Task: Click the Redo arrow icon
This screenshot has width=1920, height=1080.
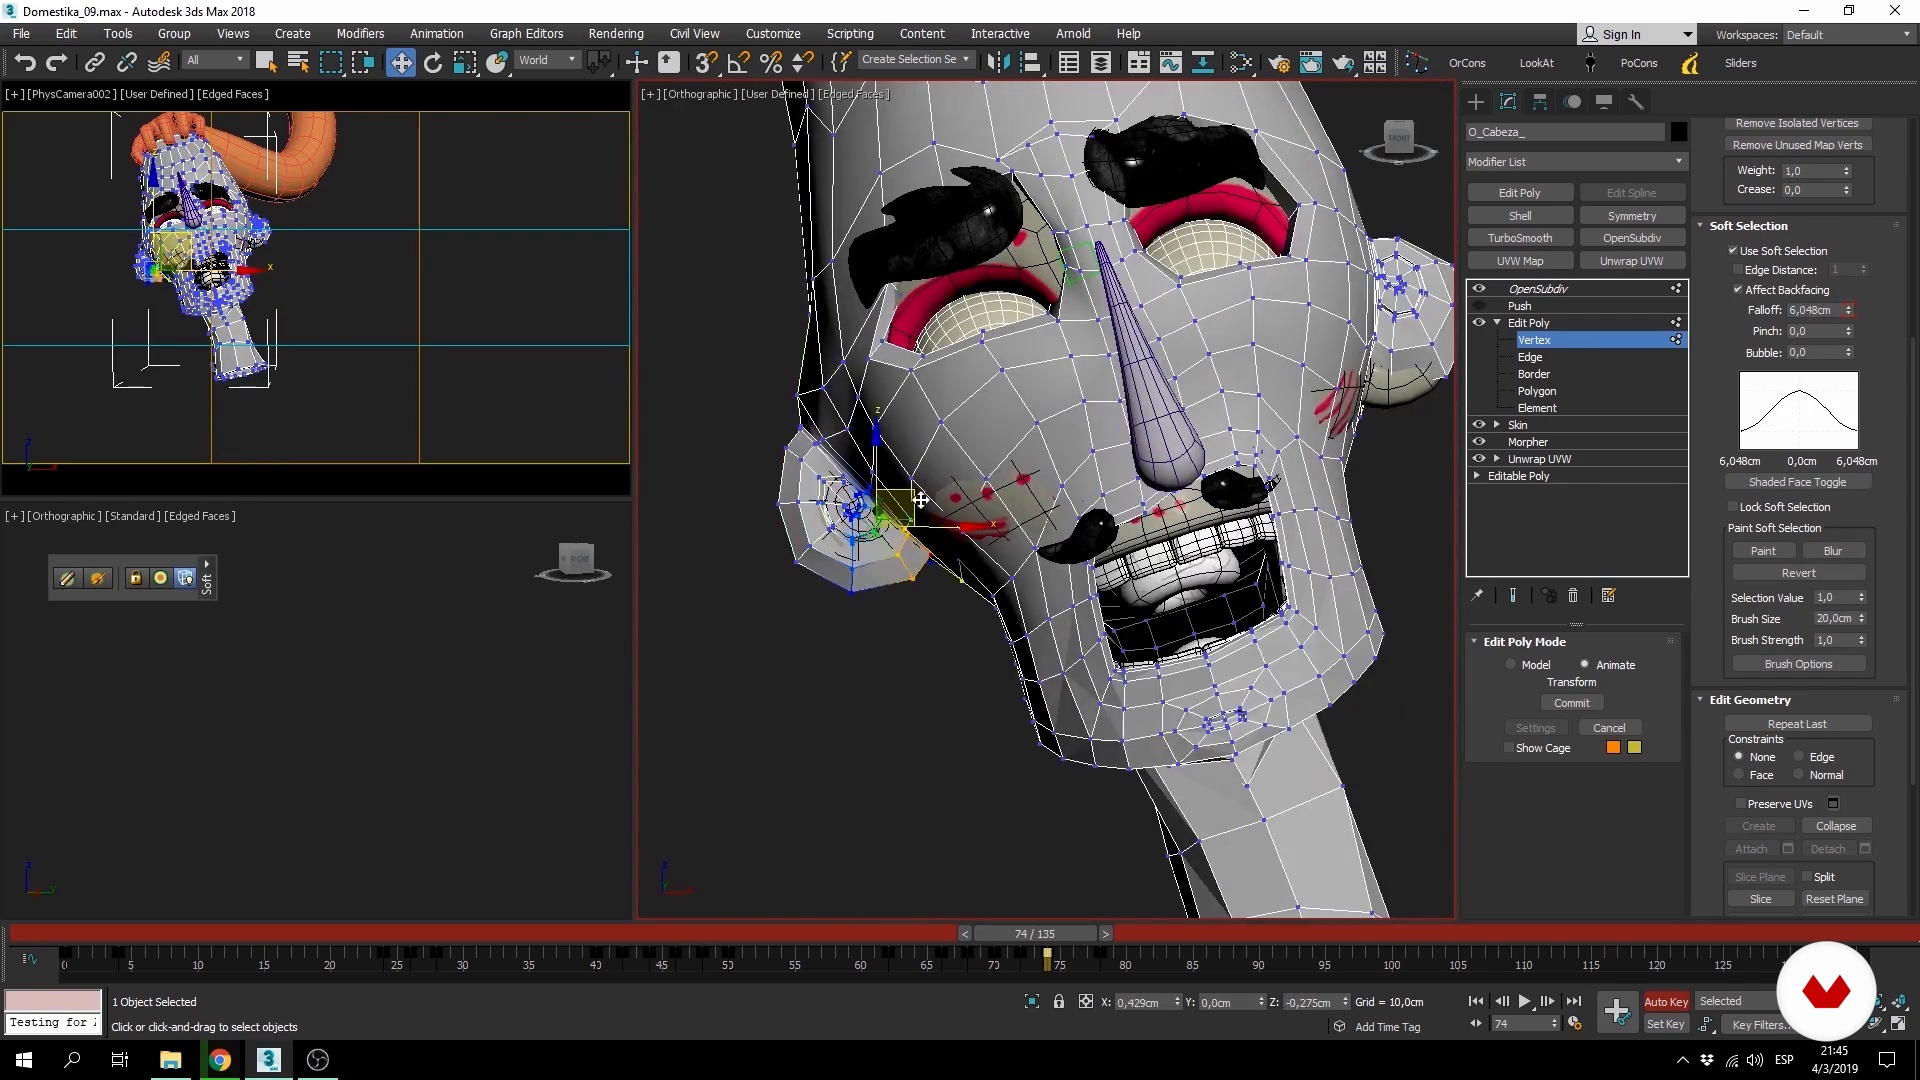Action: 57,63
